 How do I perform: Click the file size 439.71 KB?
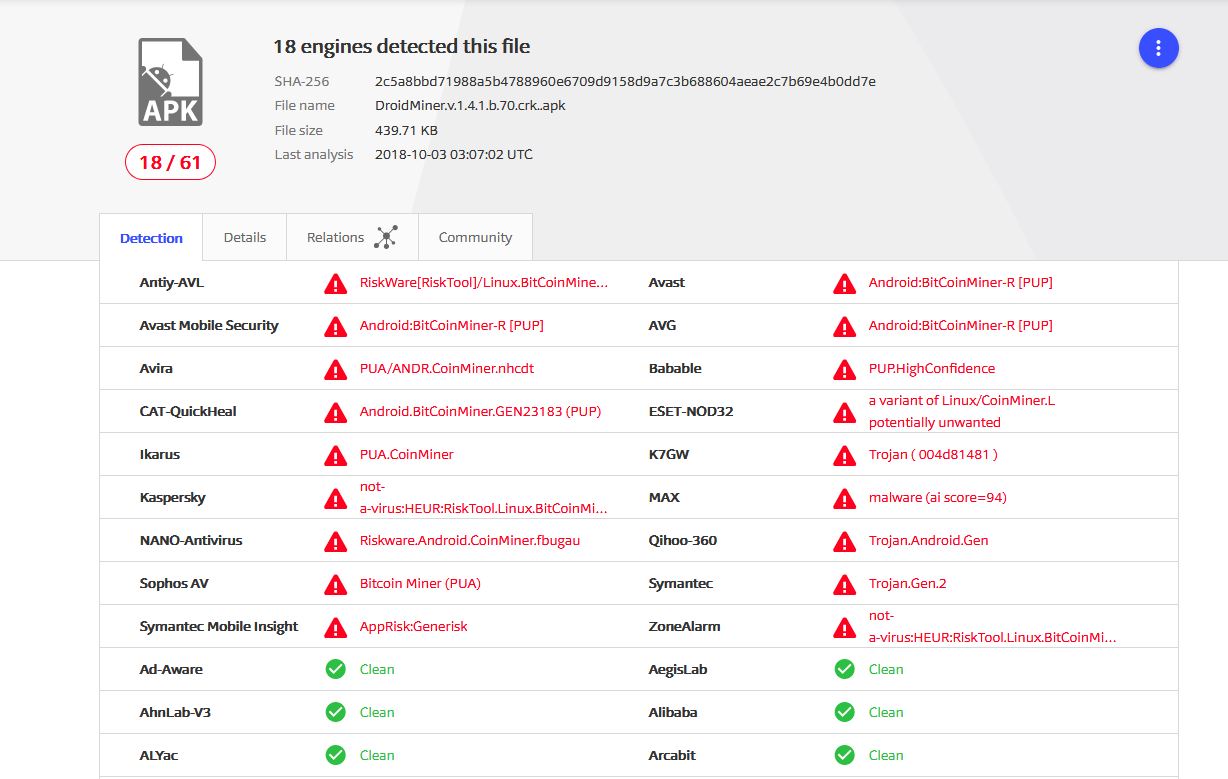tap(406, 130)
